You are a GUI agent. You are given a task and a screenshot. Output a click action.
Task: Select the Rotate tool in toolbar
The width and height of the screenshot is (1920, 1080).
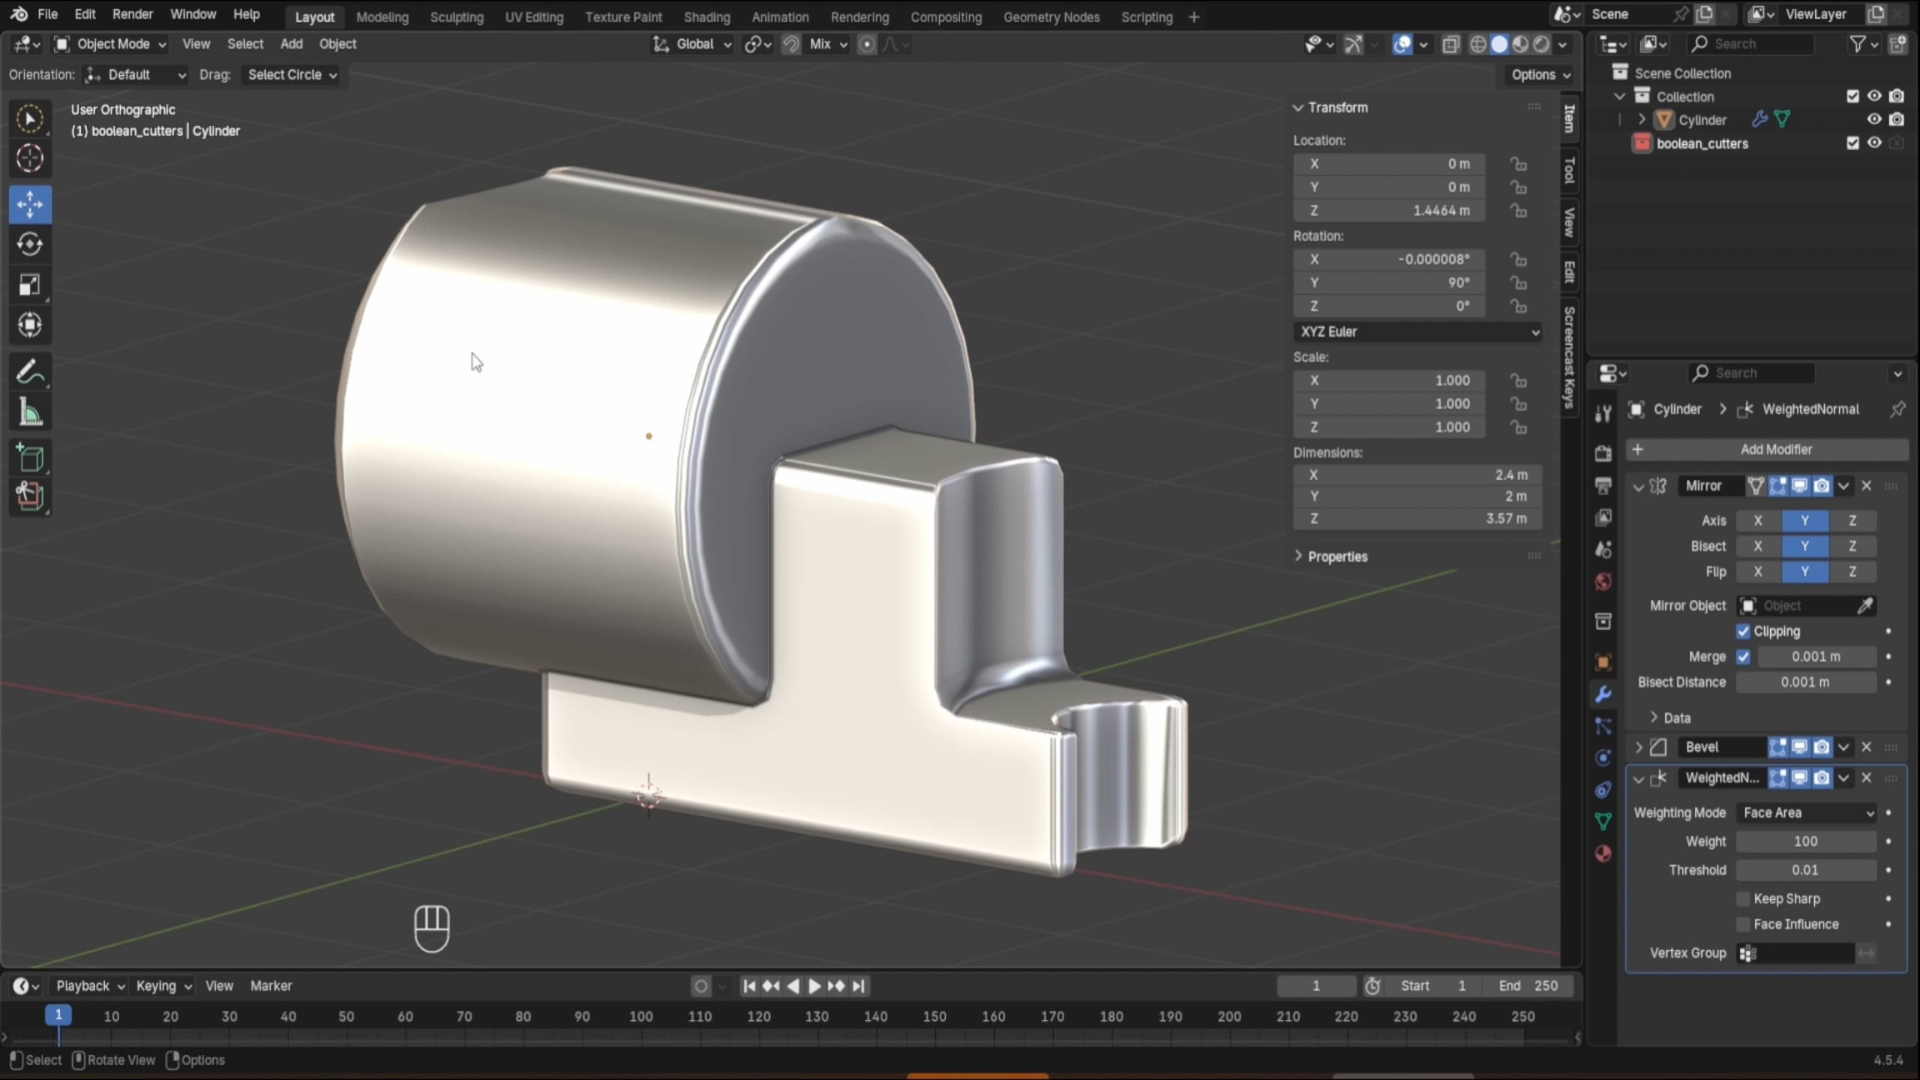pyautogui.click(x=30, y=244)
